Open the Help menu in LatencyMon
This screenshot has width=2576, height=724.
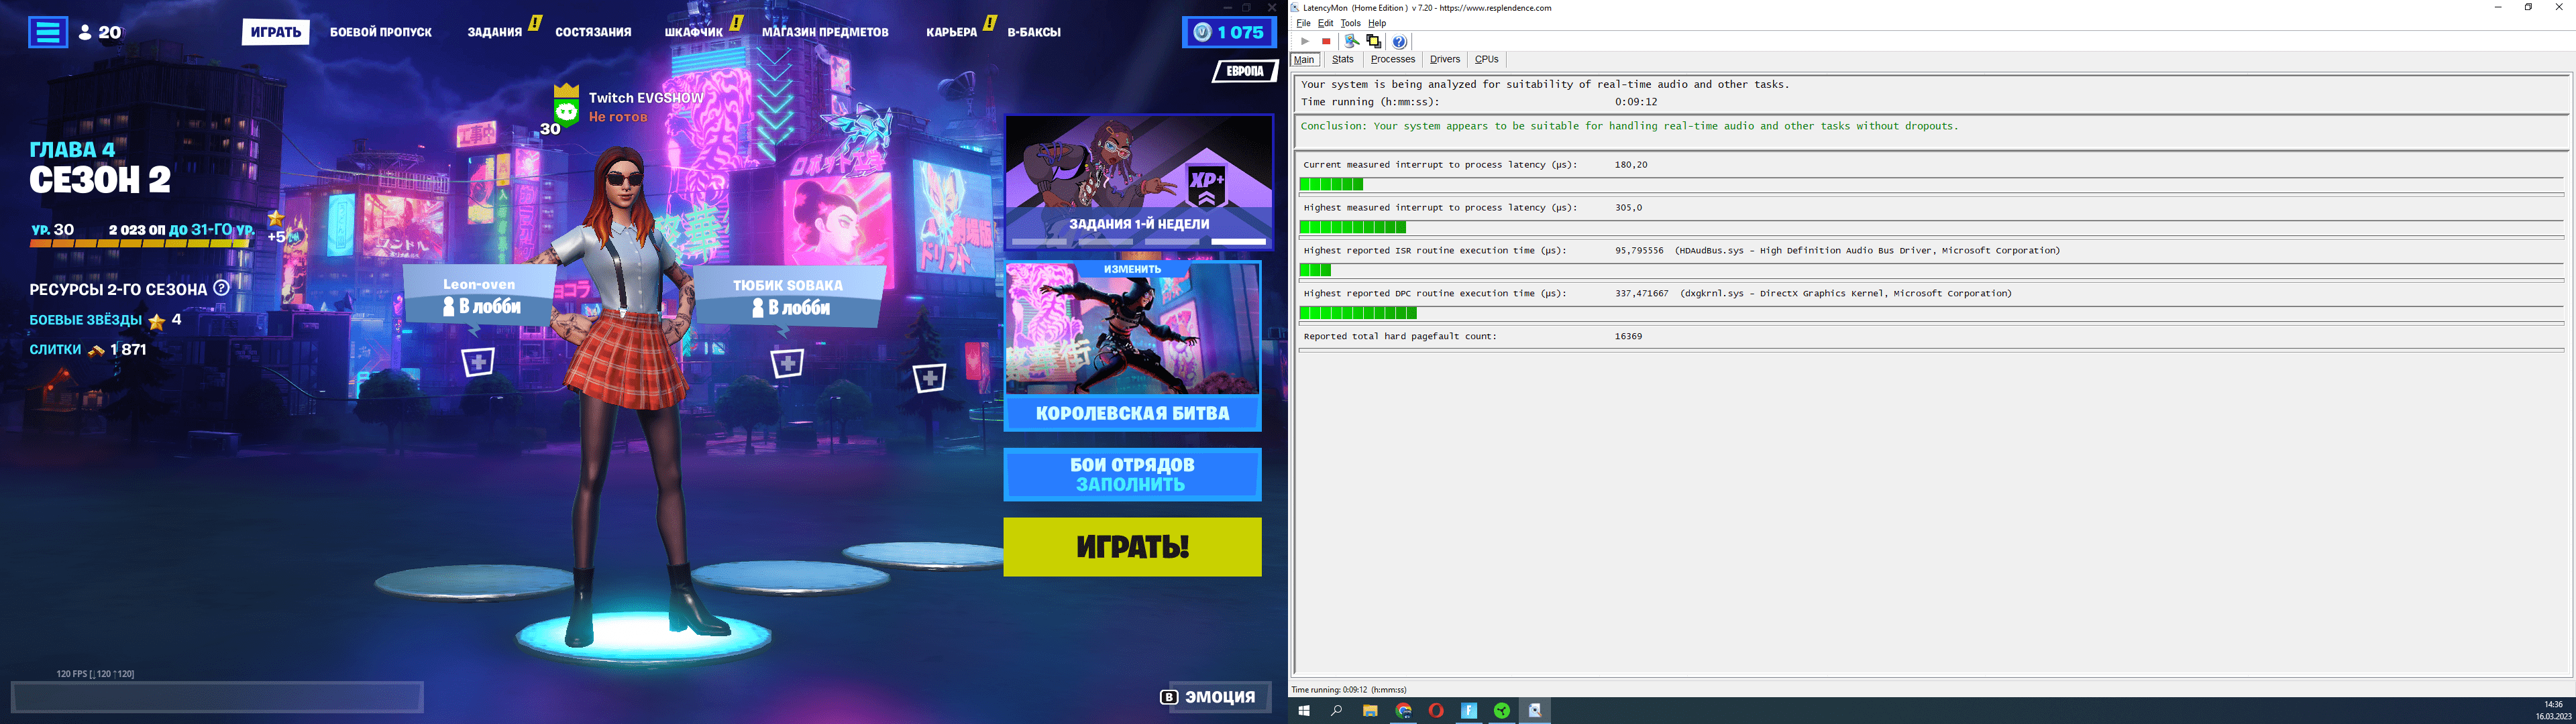tap(1377, 23)
